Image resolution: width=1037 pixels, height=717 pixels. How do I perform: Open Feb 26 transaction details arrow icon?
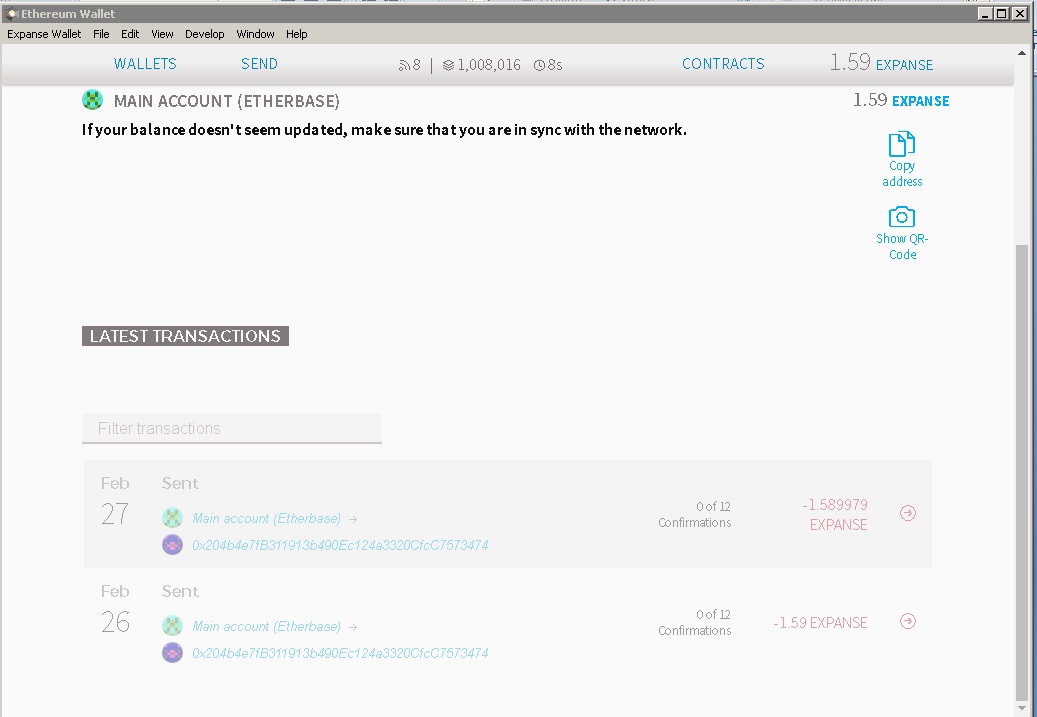click(x=907, y=621)
